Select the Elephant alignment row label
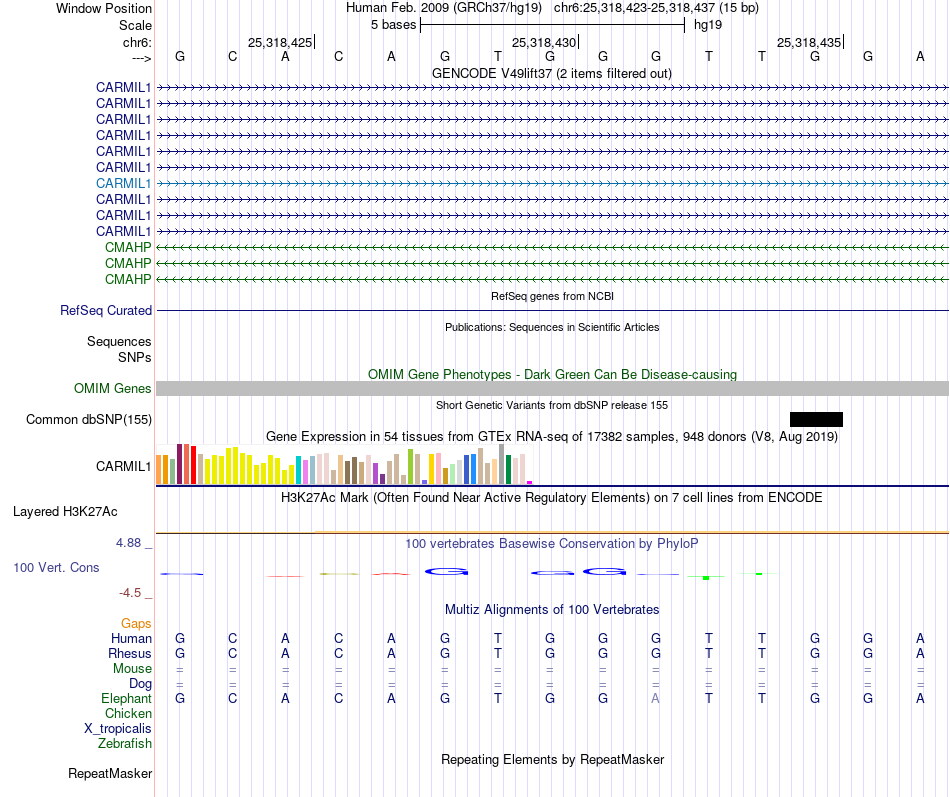The width and height of the screenshot is (950, 797). [126, 698]
